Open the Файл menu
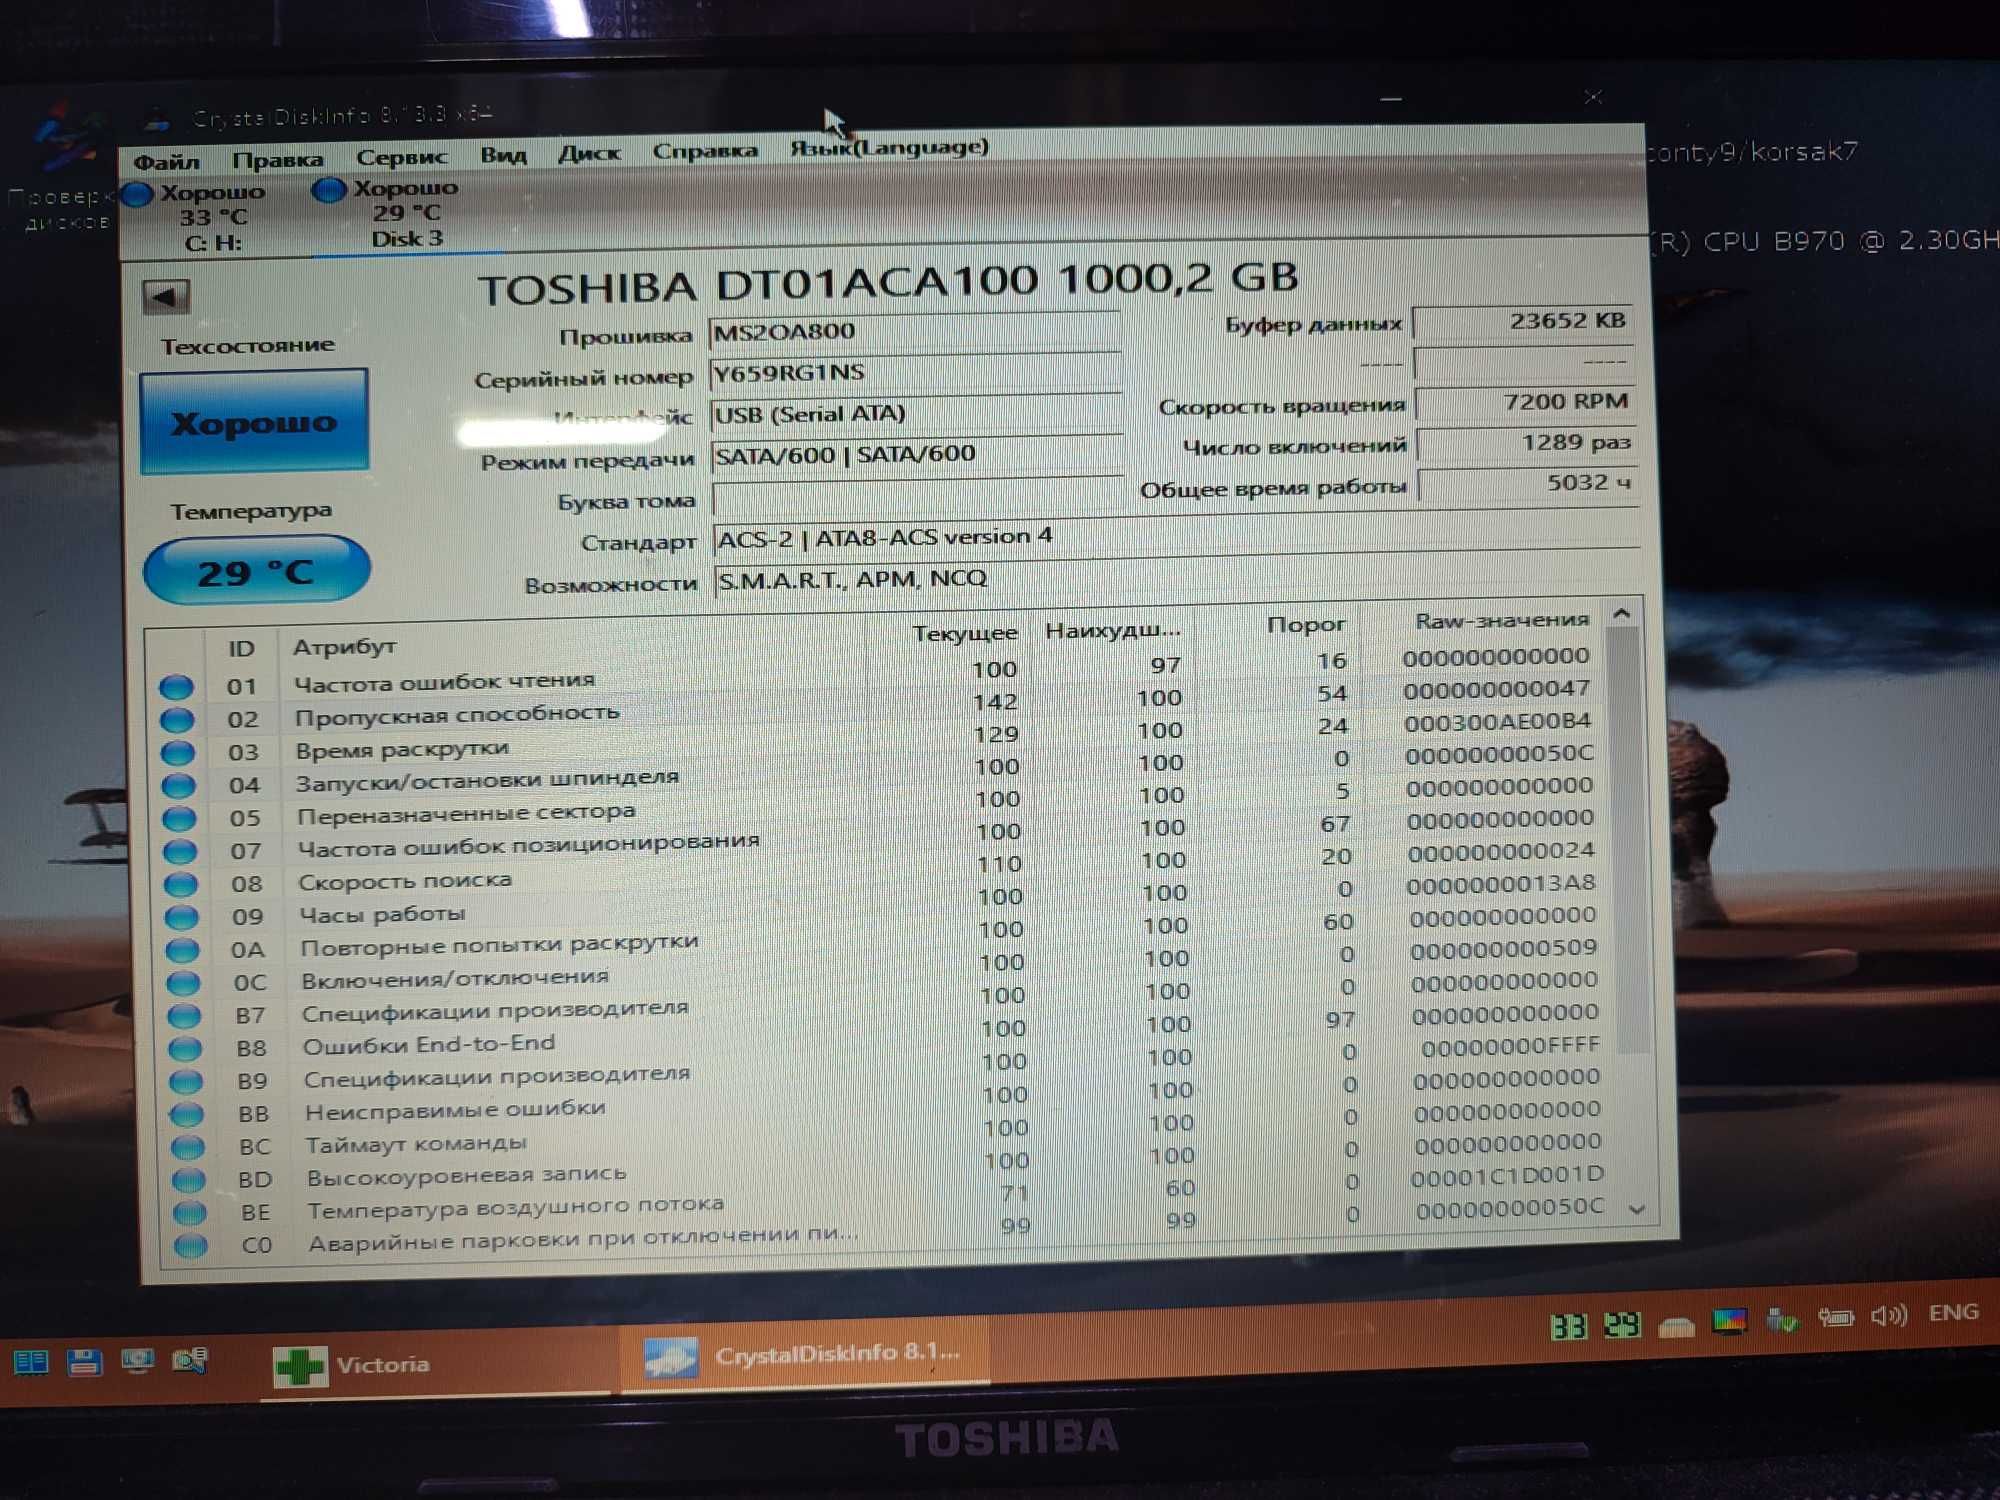This screenshot has width=2000, height=1500. pos(166,162)
